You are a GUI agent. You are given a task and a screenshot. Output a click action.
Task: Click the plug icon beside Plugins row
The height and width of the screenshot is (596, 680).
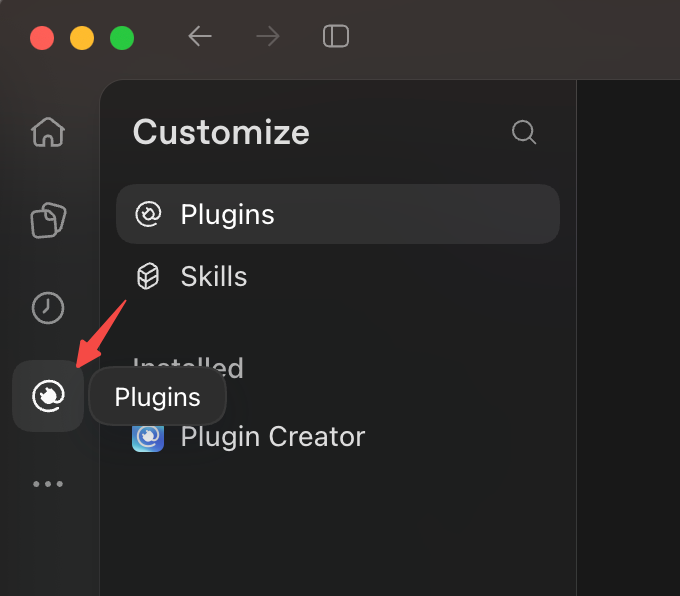148,214
